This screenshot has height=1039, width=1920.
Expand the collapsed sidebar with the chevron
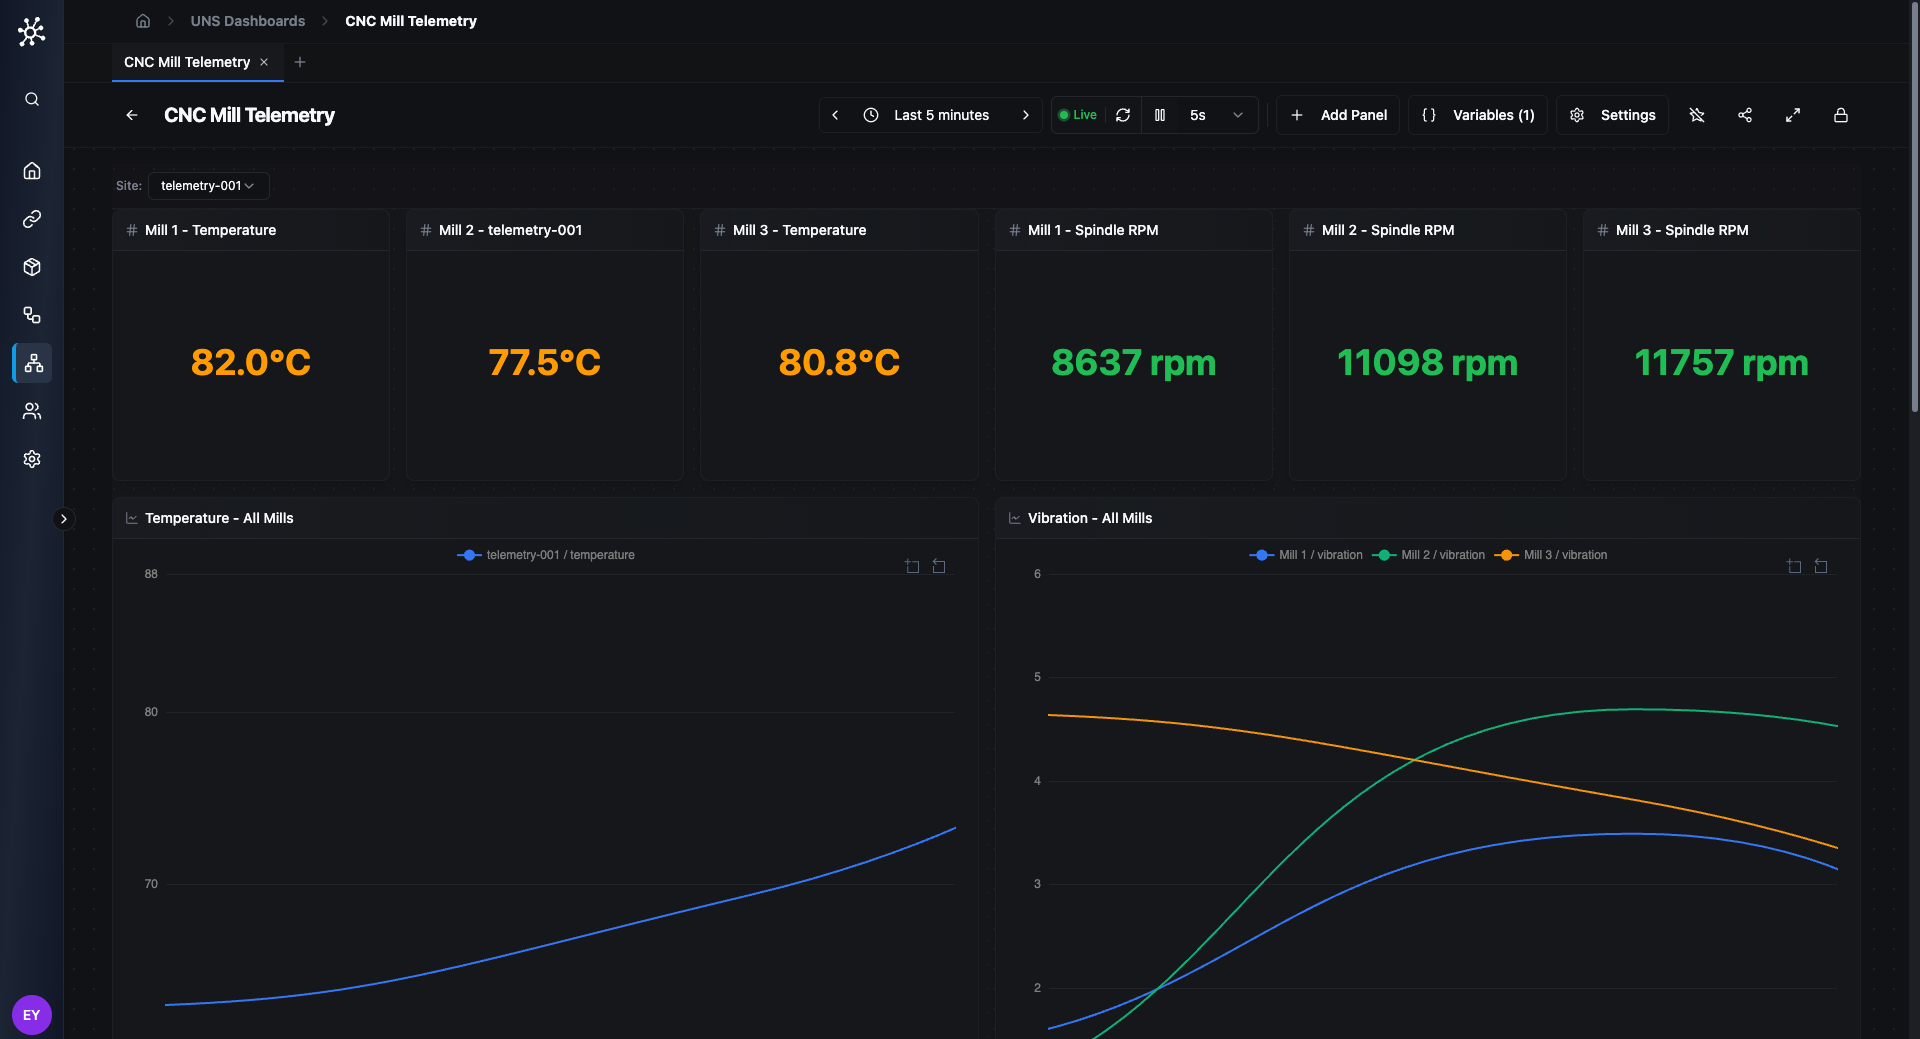[64, 518]
